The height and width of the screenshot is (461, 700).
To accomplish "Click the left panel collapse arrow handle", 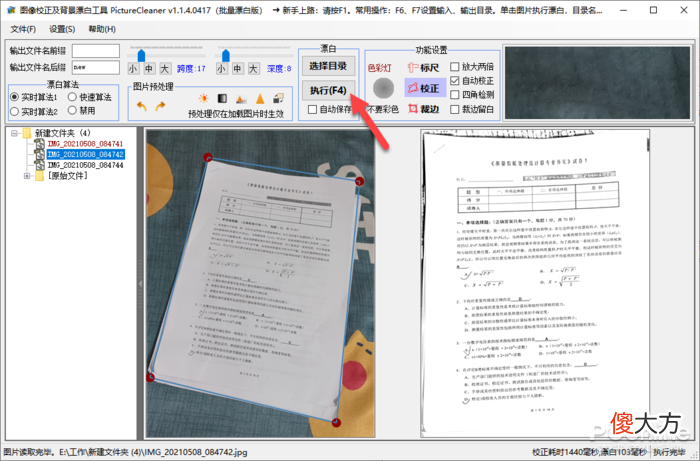I will pyautogui.click(x=141, y=283).
